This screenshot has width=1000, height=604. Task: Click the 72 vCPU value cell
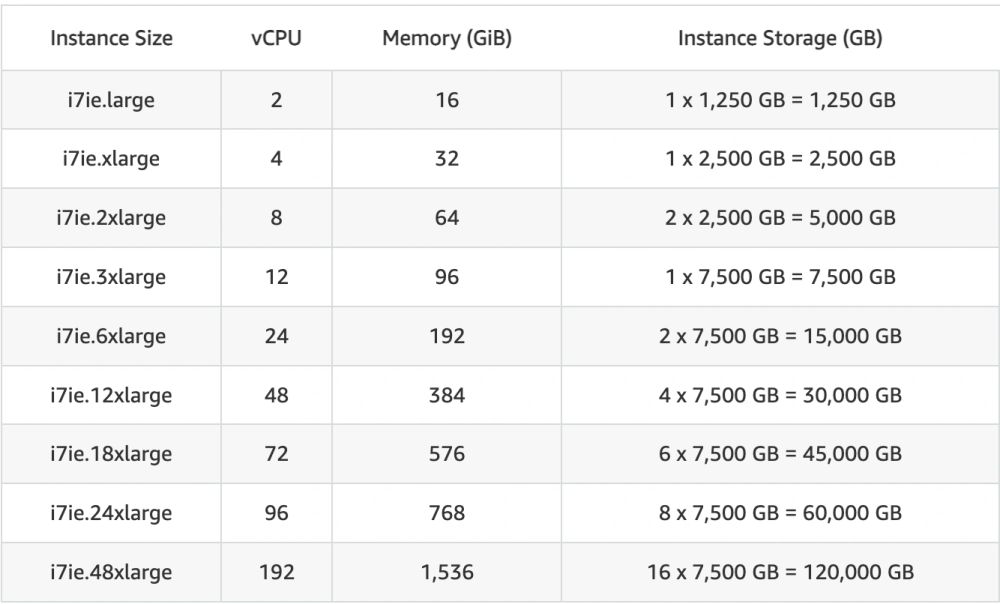pos(276,454)
